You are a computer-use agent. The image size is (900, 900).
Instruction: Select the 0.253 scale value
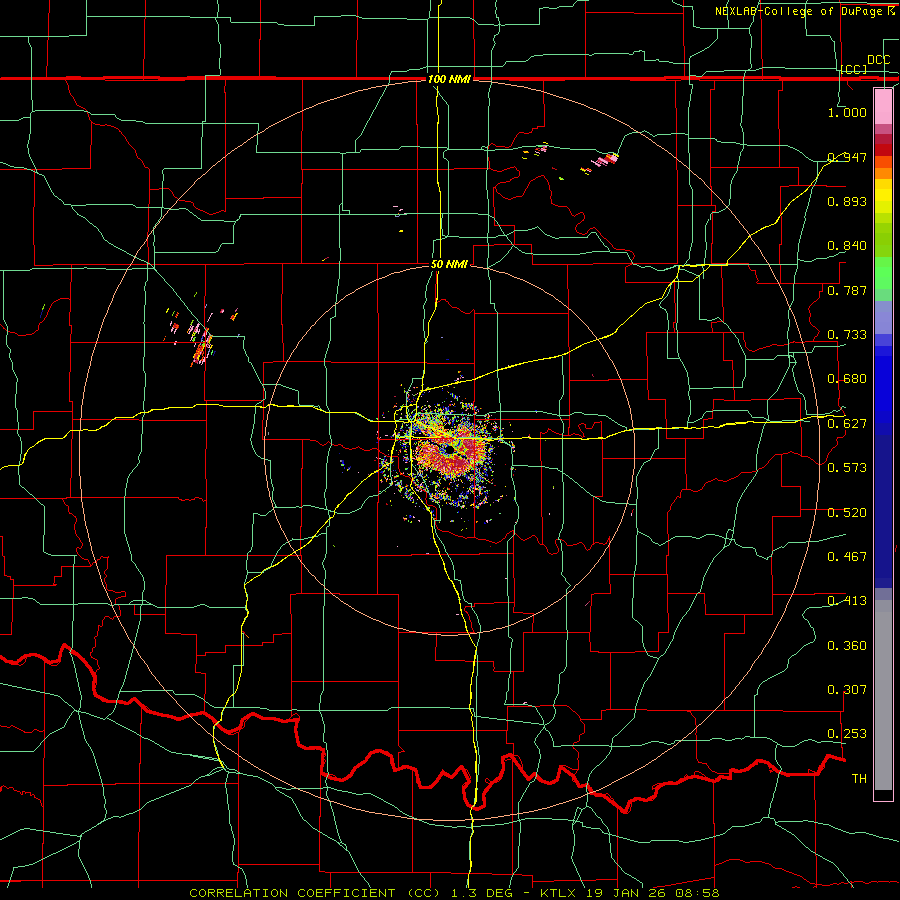pos(847,734)
